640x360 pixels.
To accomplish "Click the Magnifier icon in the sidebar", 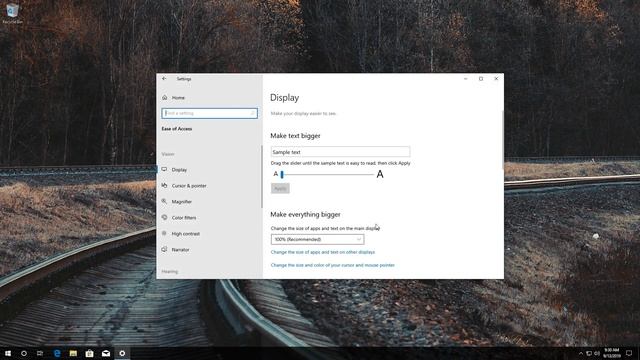I will pos(164,201).
